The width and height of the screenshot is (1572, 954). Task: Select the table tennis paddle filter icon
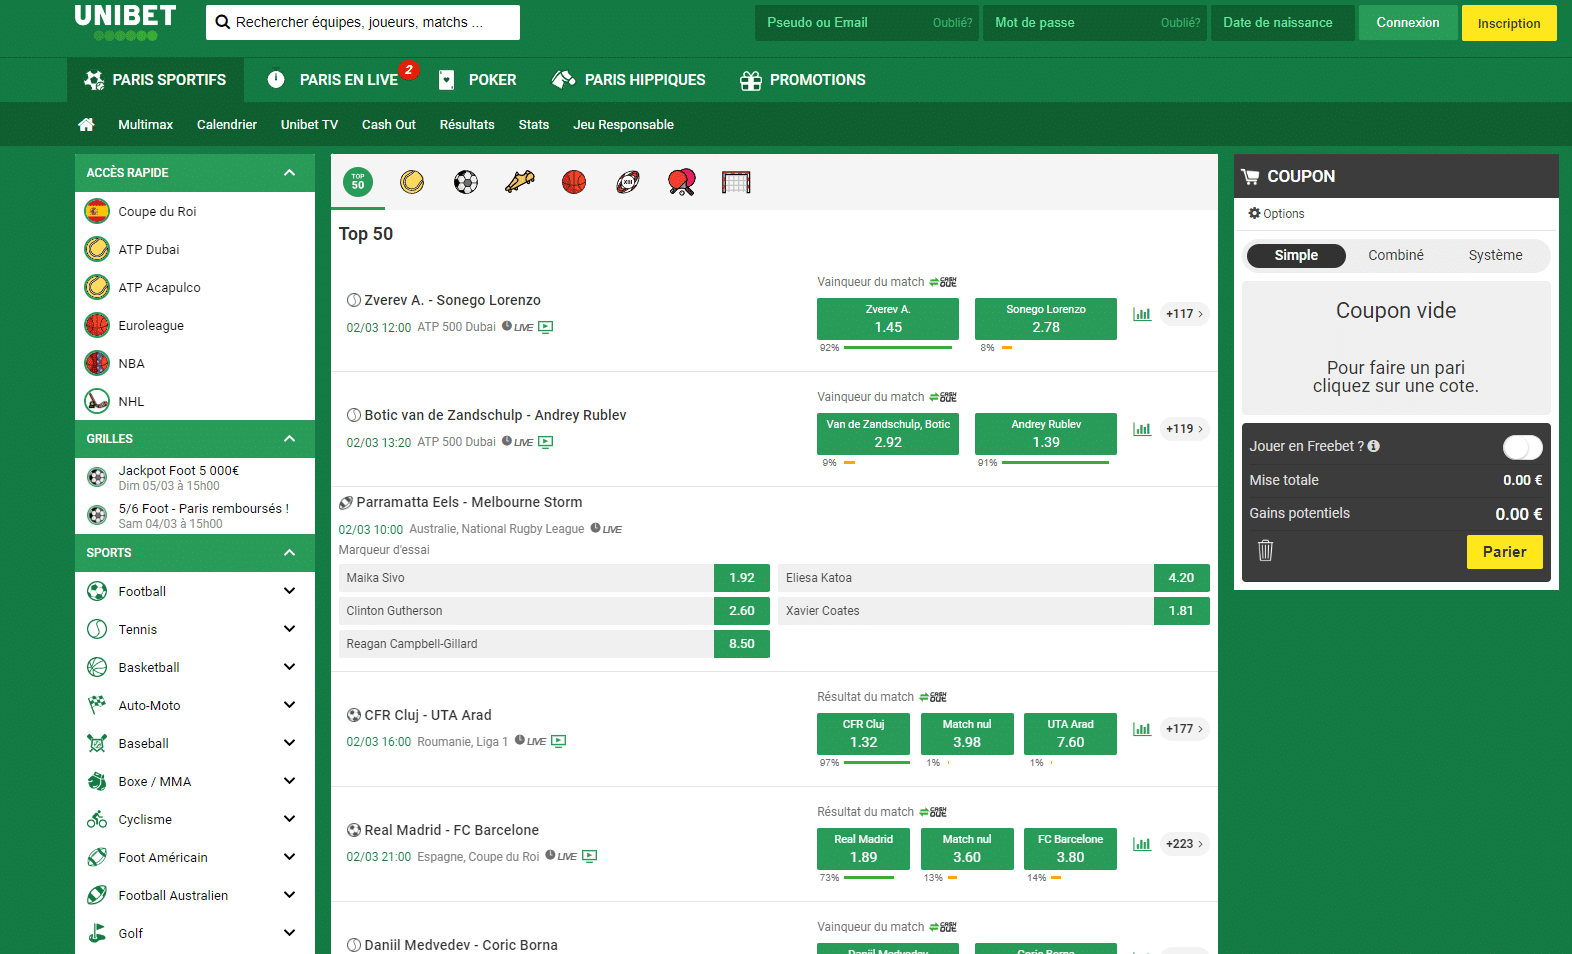pyautogui.click(x=682, y=182)
